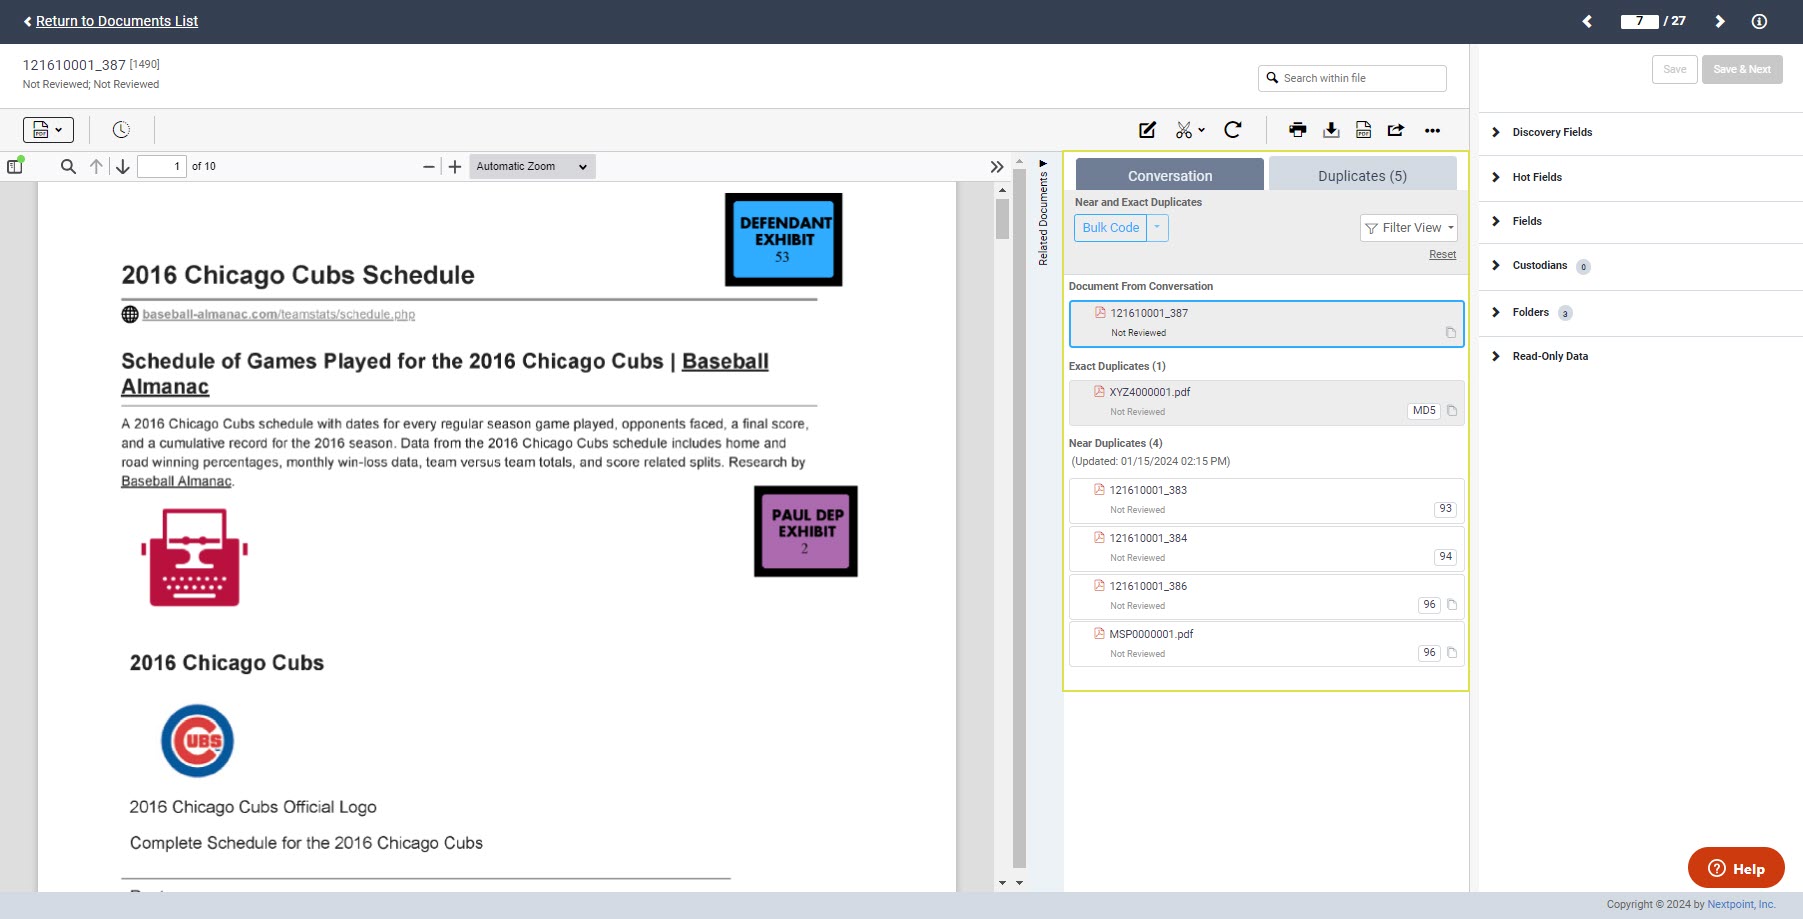Screen dimensions: 1803x919
Task: Select document 121610001_386 near duplicate
Action: pyautogui.click(x=1266, y=596)
